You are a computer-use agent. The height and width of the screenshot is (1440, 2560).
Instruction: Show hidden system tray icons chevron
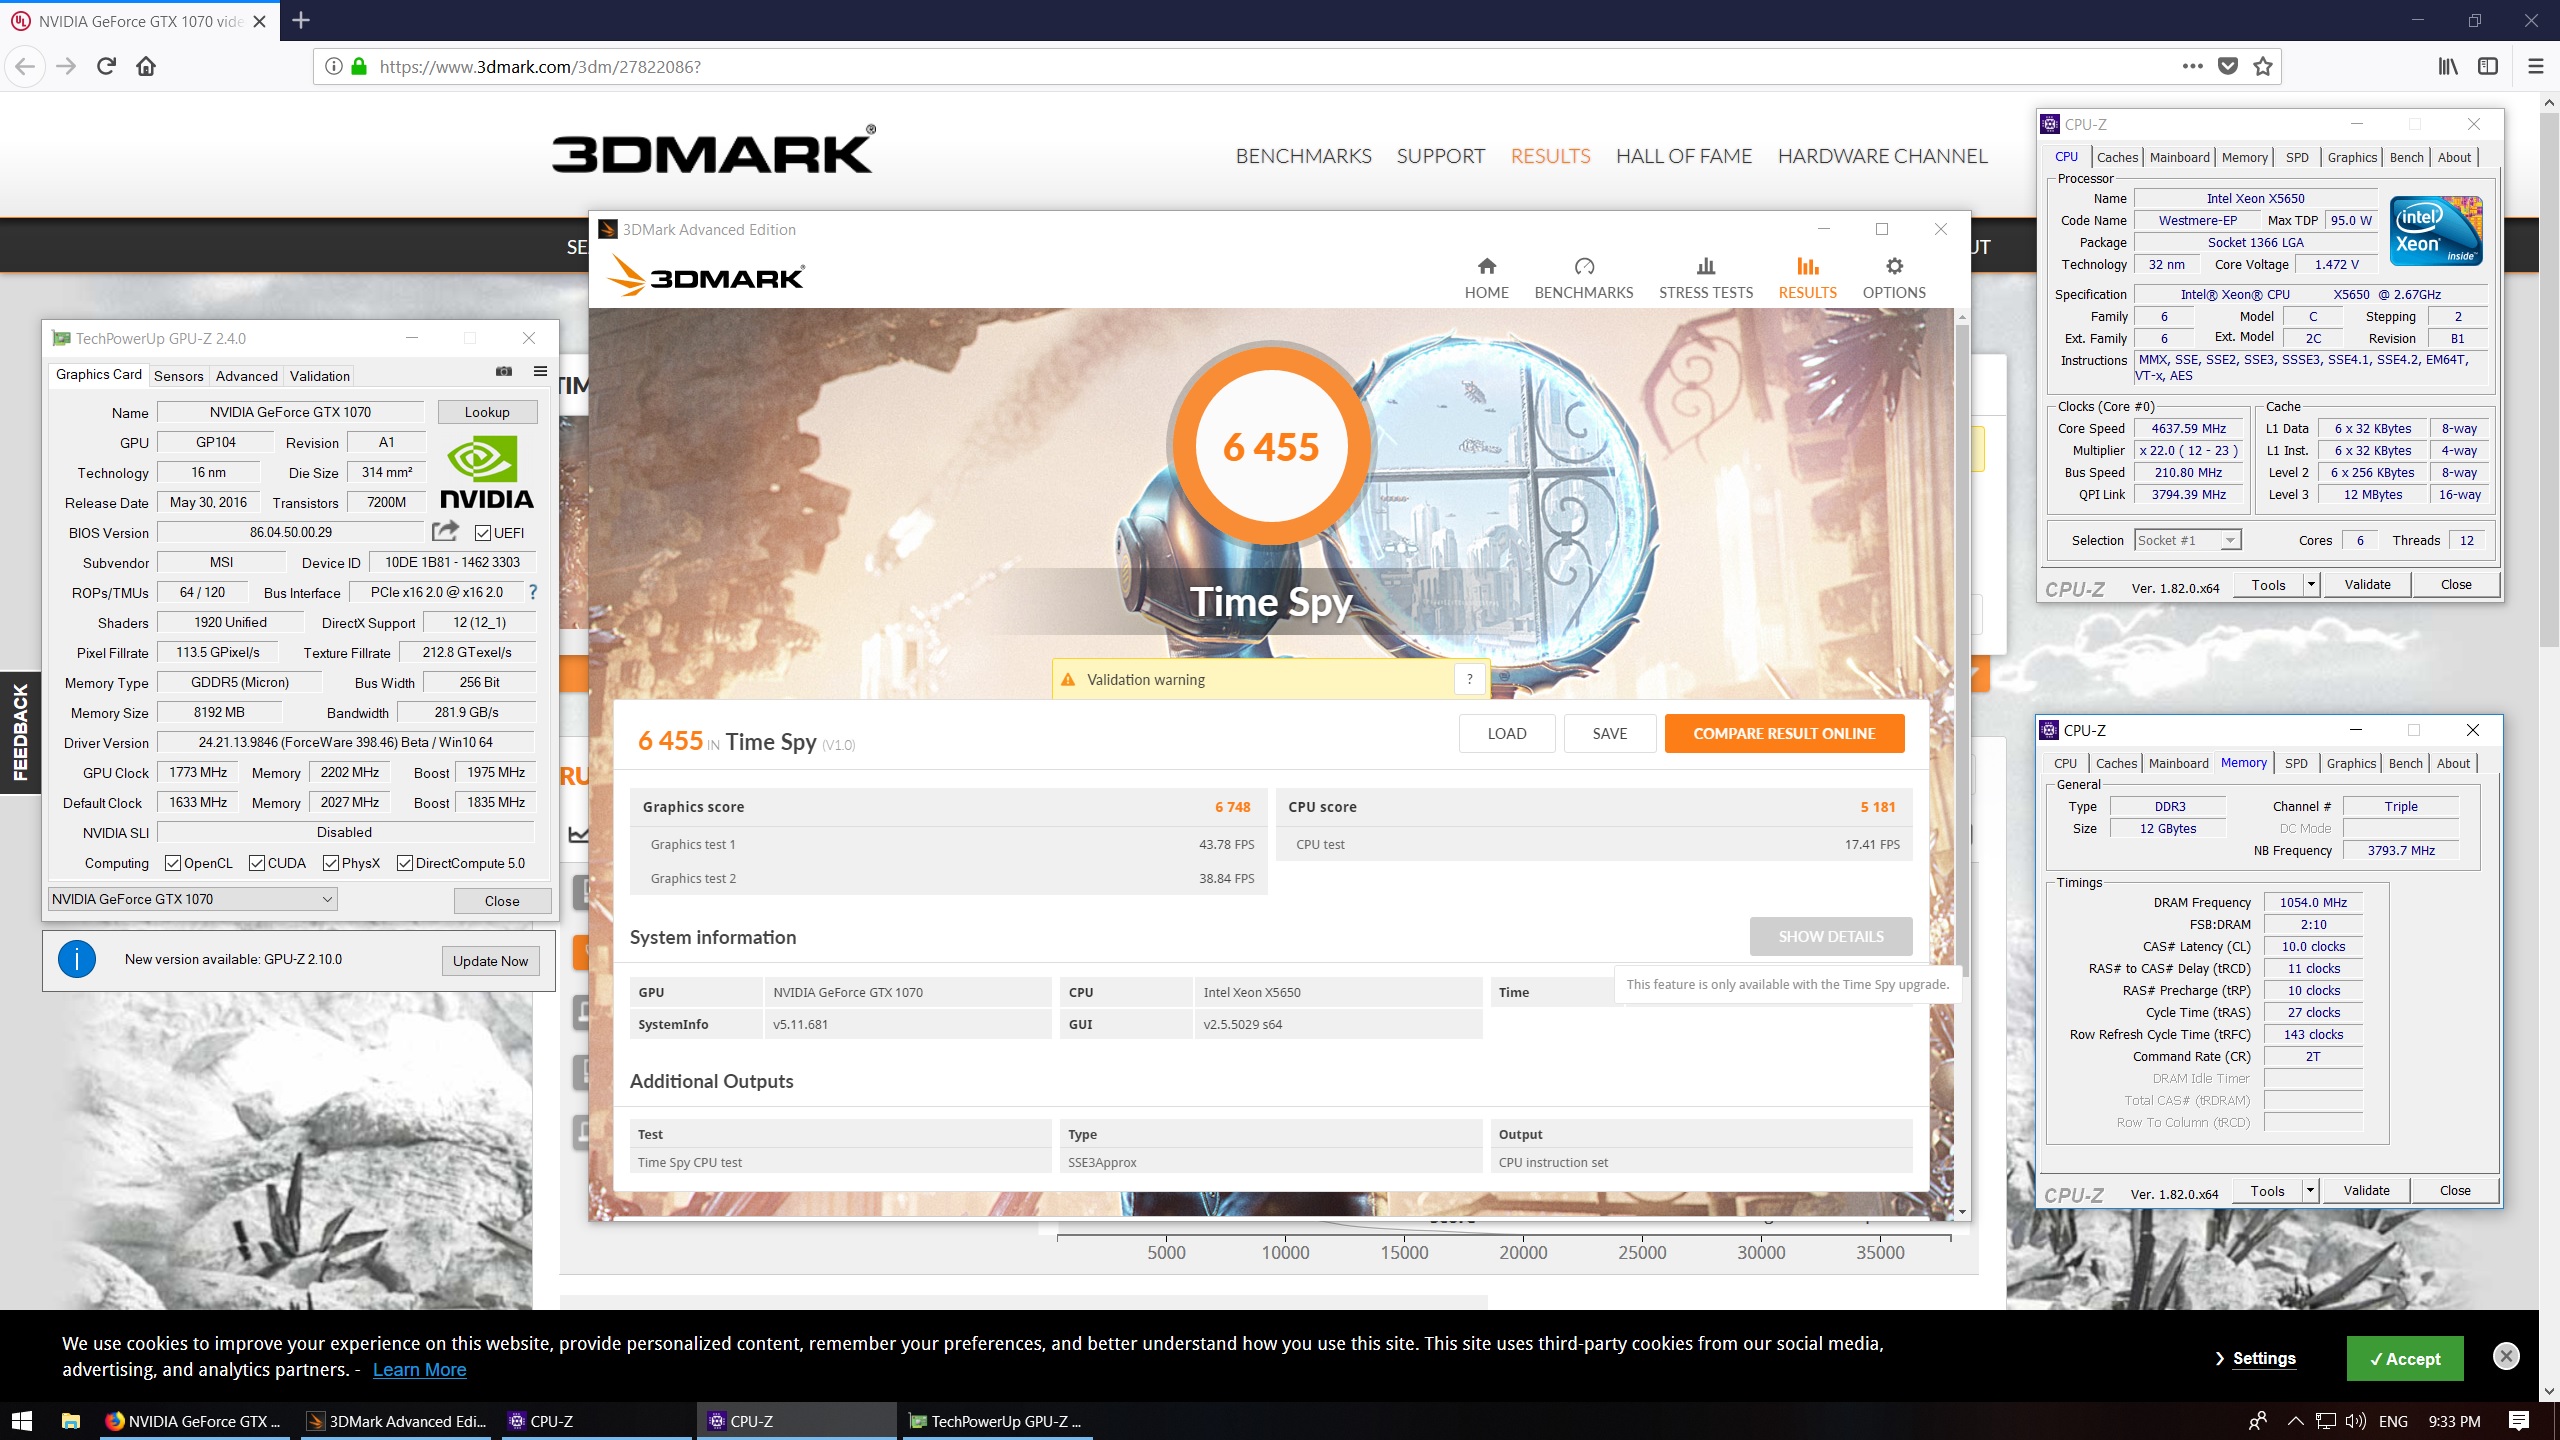2296,1421
